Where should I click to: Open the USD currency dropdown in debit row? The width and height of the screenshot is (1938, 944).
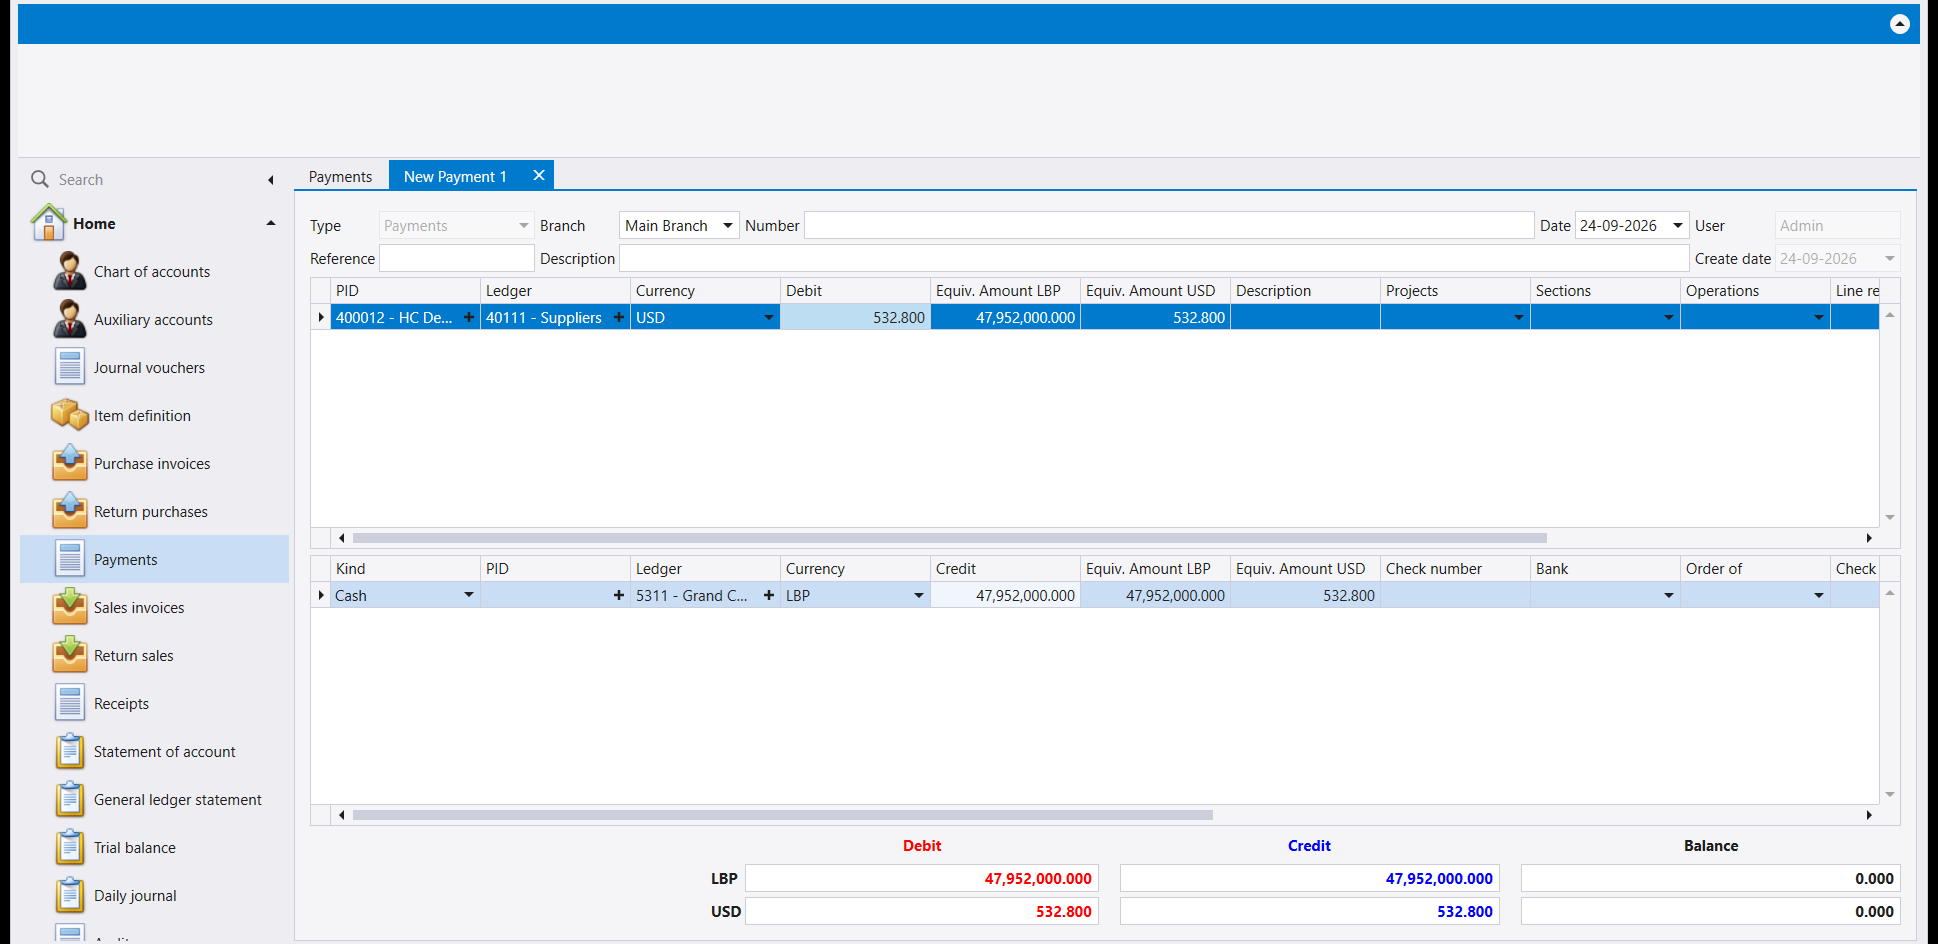[x=769, y=317]
